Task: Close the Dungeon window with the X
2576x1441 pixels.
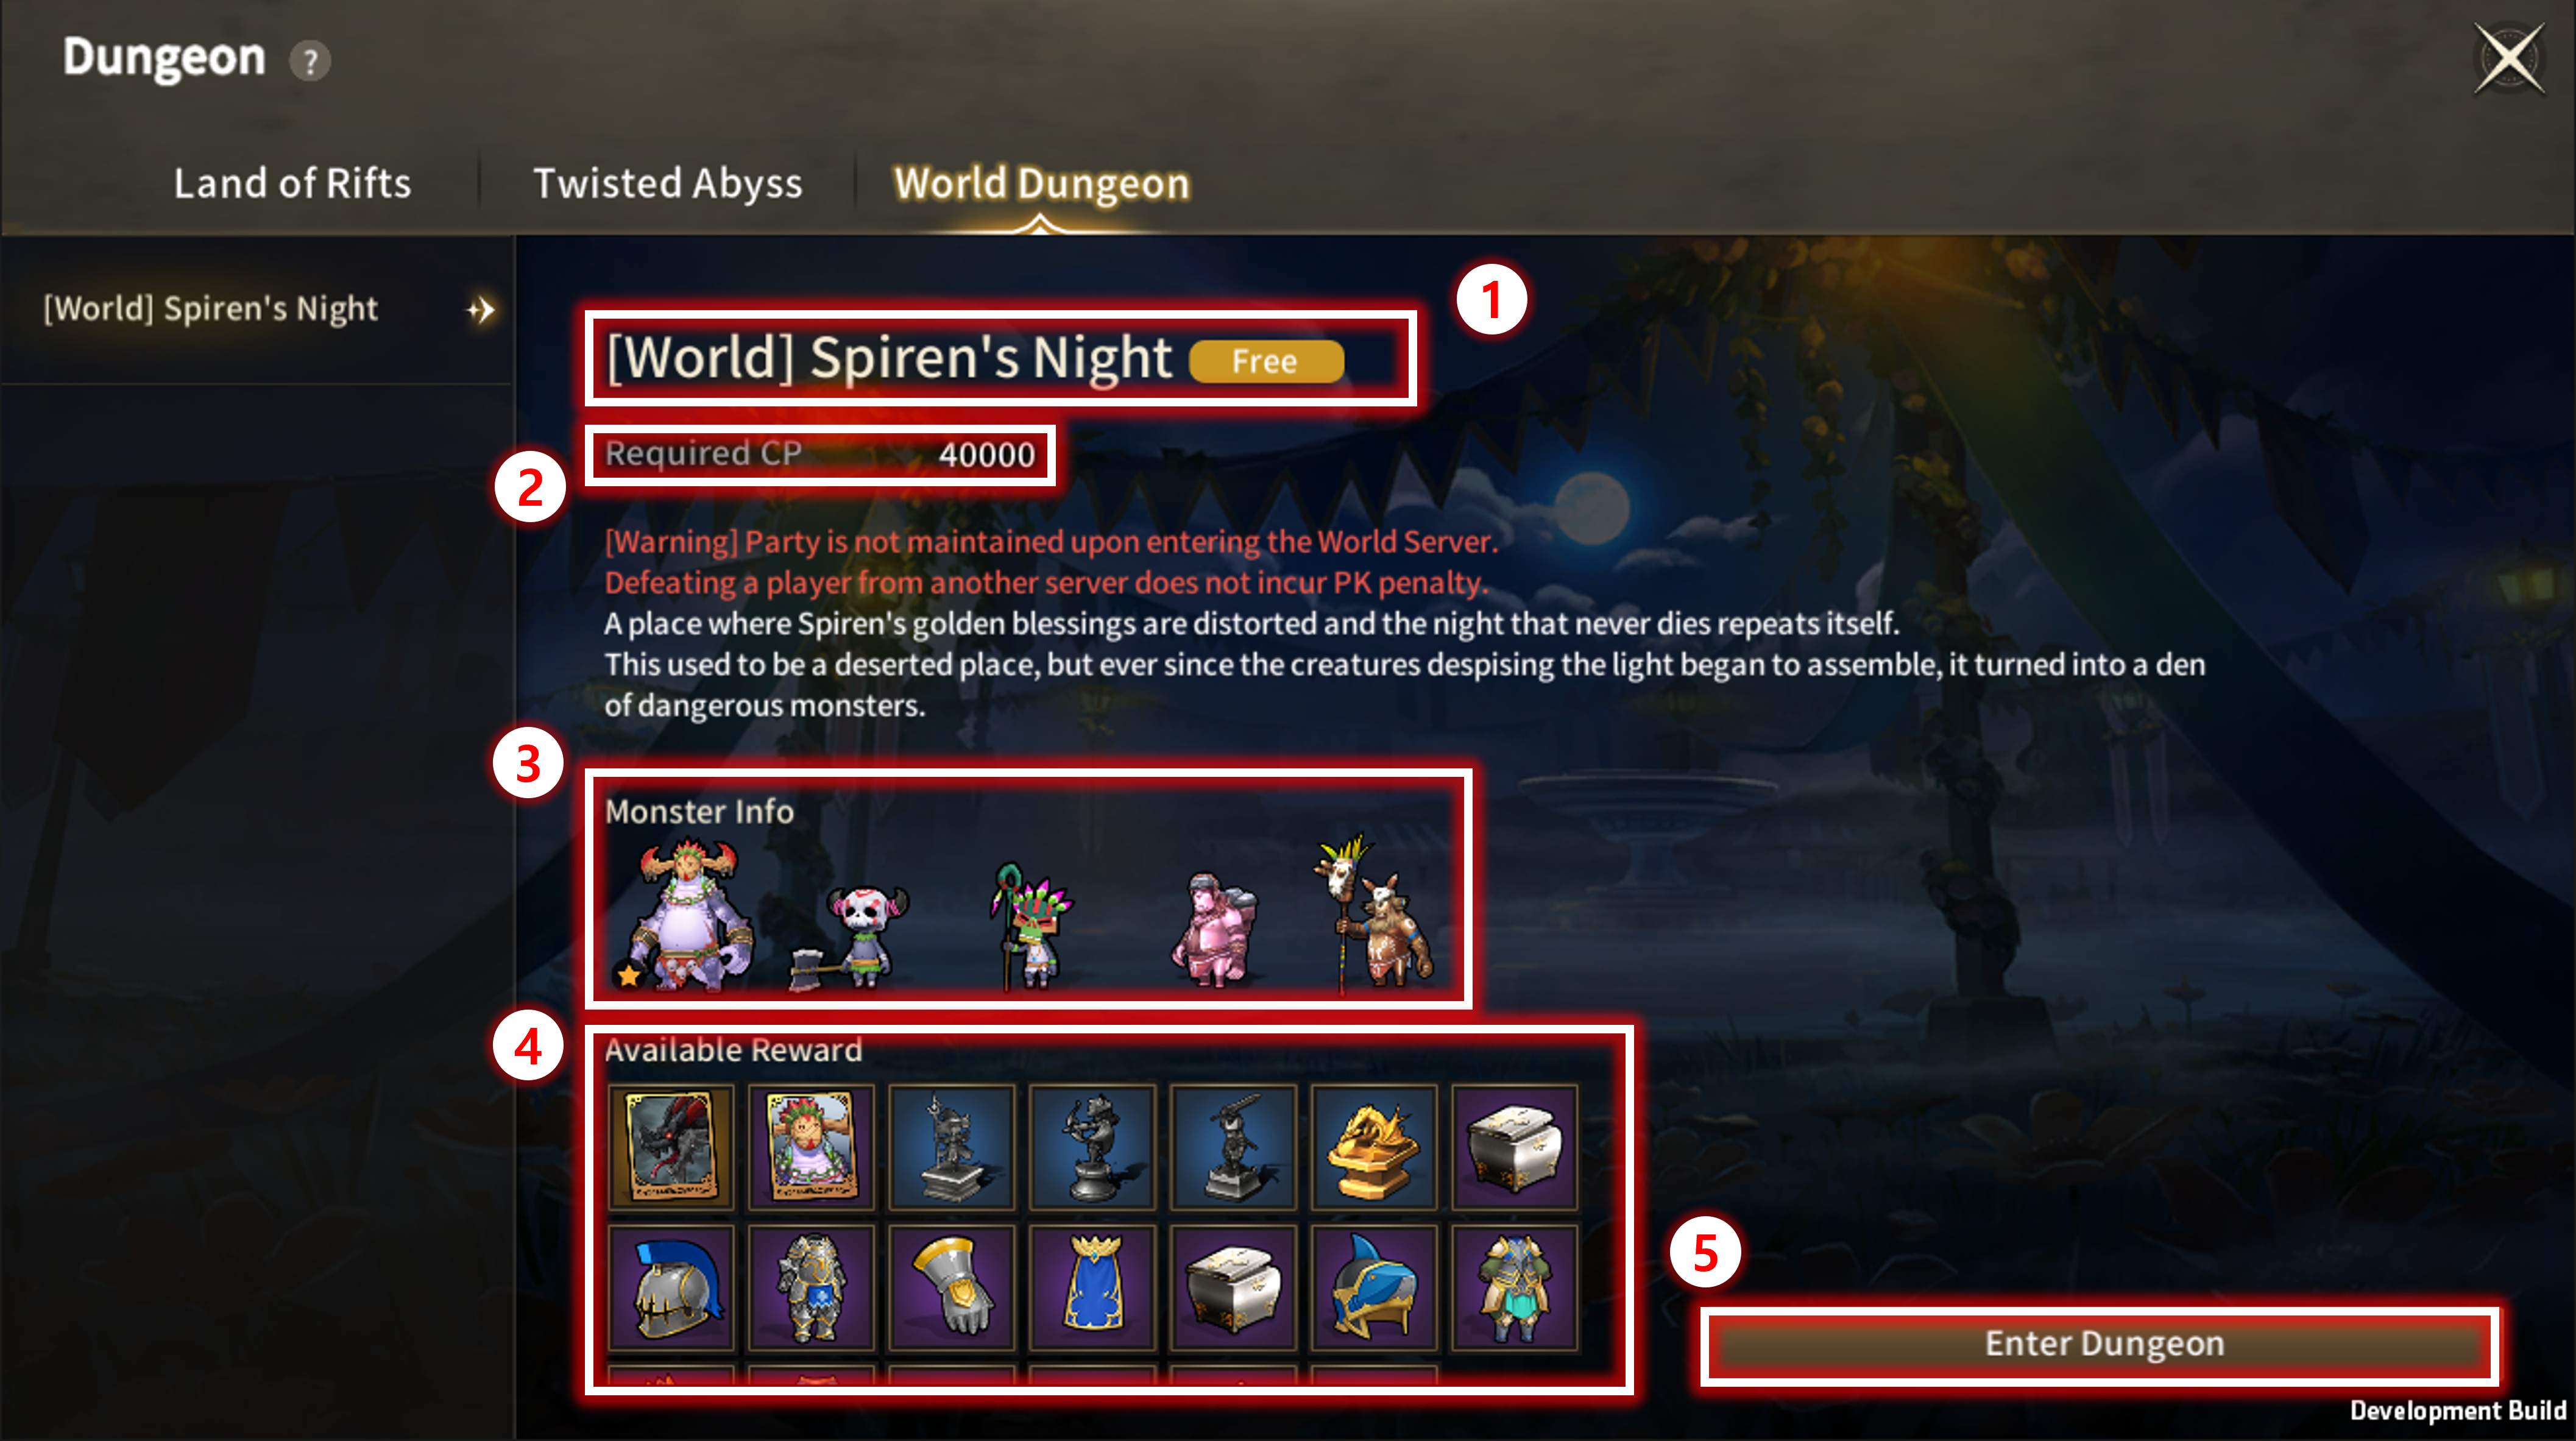Action: click(2509, 59)
